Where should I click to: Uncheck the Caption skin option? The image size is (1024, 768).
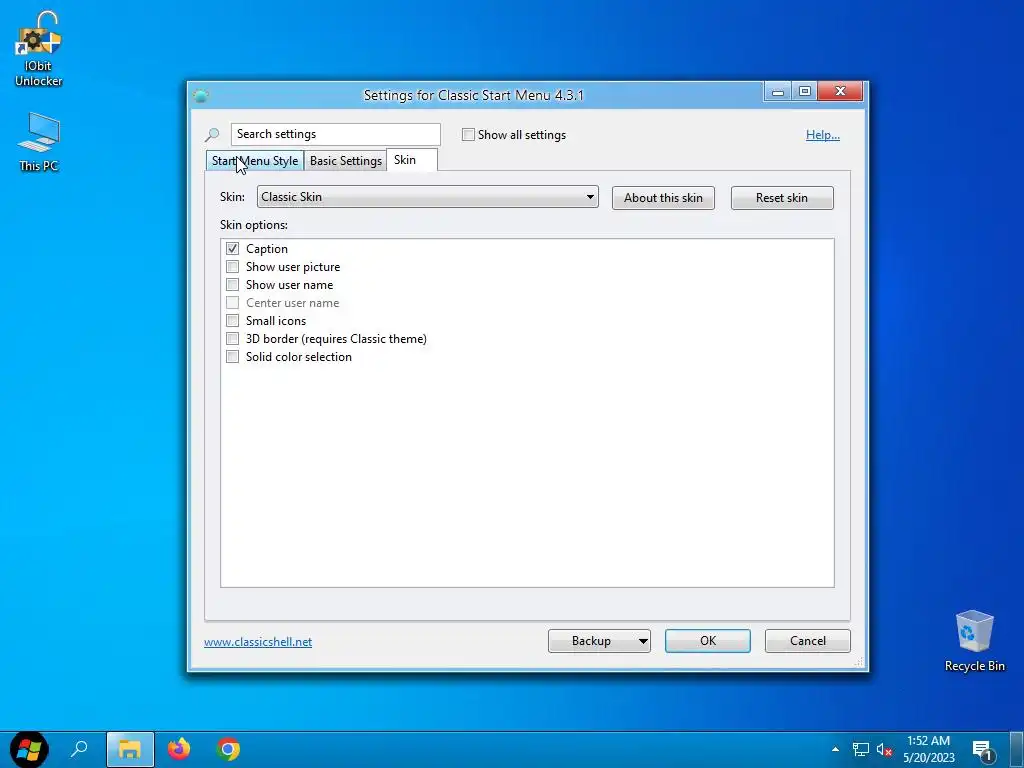click(232, 249)
